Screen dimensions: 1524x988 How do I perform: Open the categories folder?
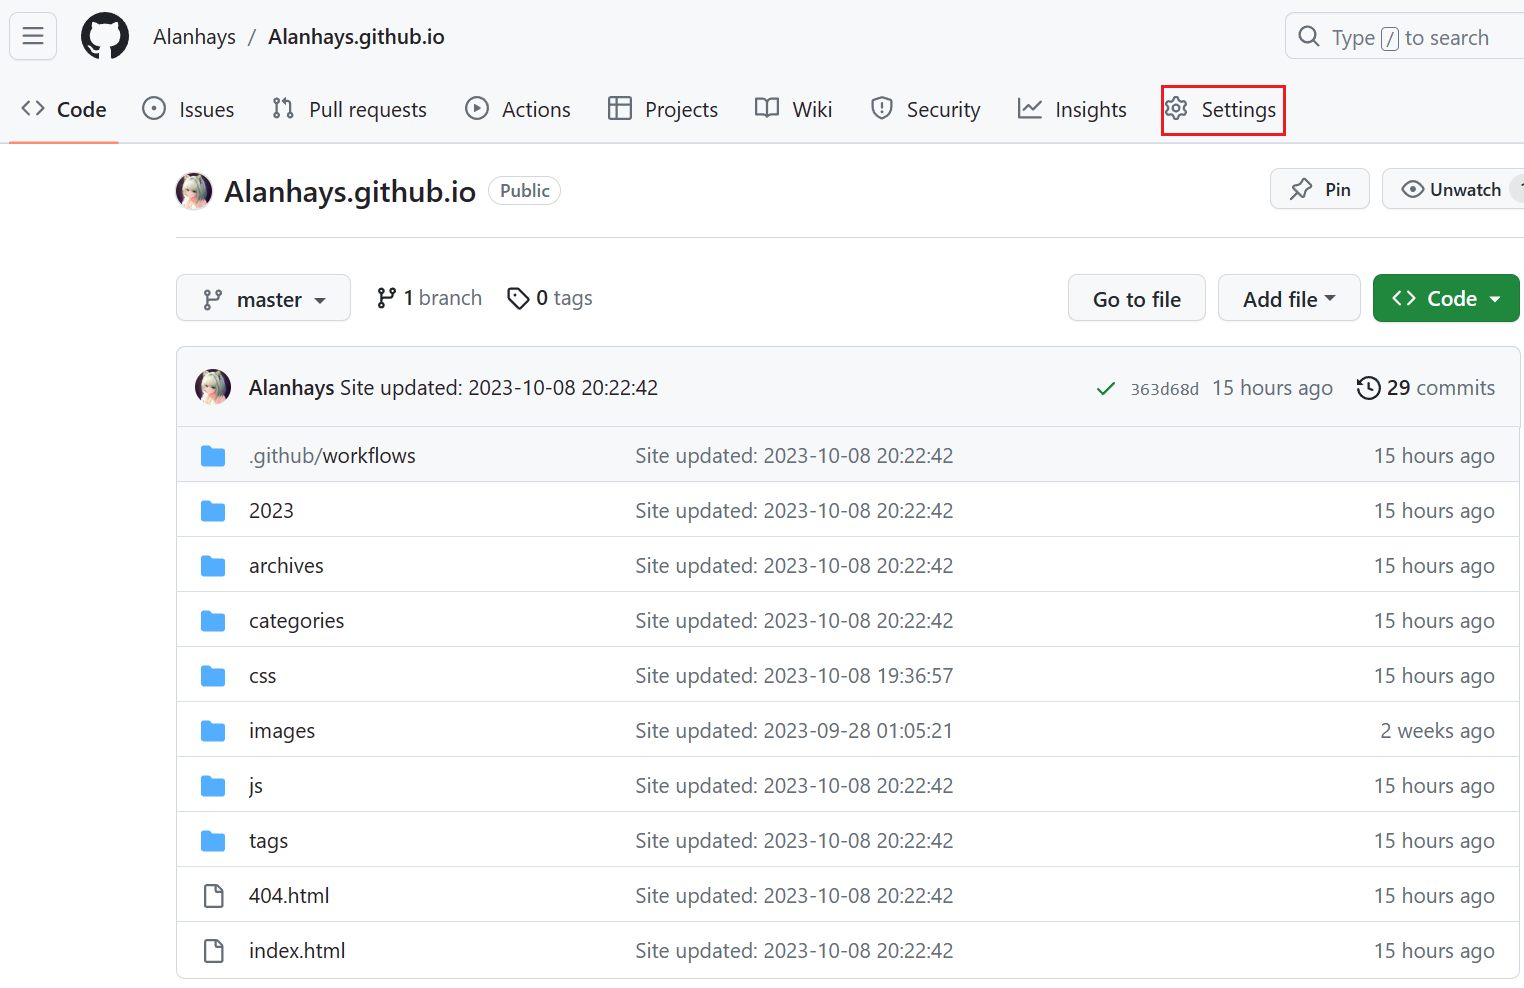click(x=296, y=621)
